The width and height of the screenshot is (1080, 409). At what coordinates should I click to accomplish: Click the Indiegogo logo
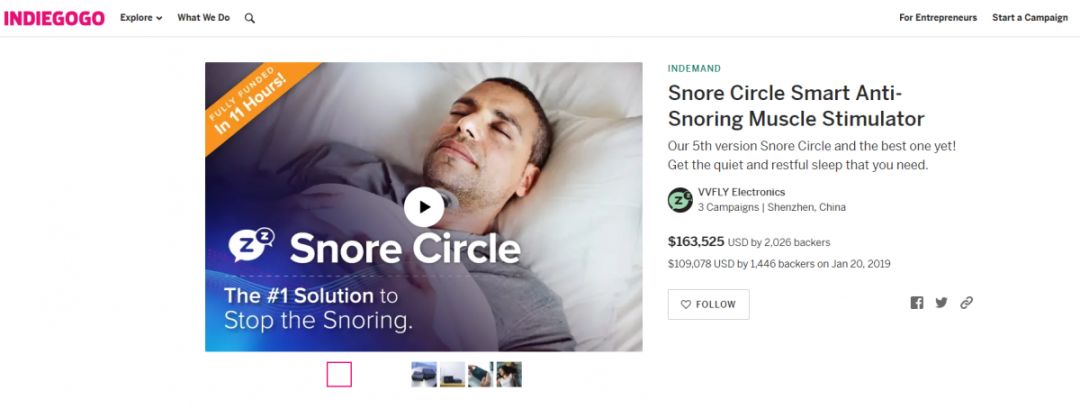coord(54,17)
